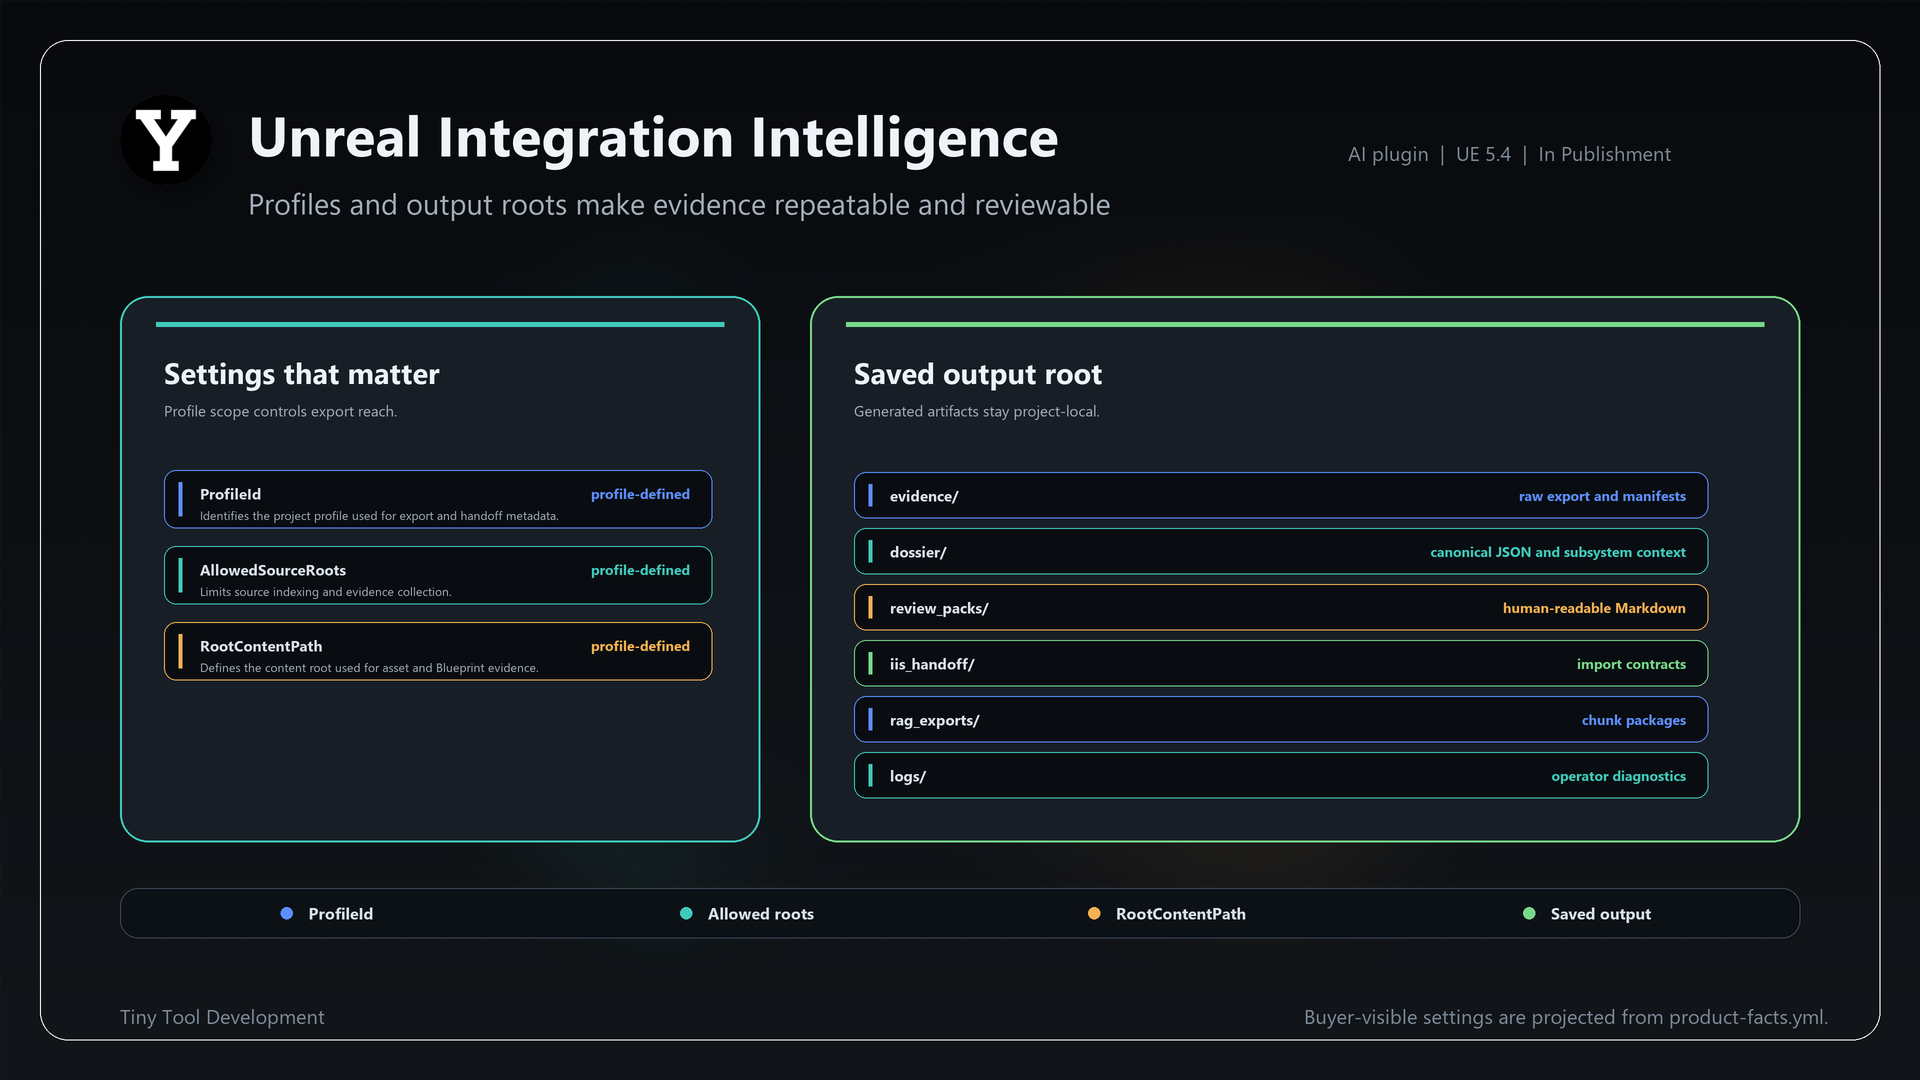This screenshot has width=1920, height=1080.
Task: Click the ProfileId legend label
Action: click(x=341, y=914)
